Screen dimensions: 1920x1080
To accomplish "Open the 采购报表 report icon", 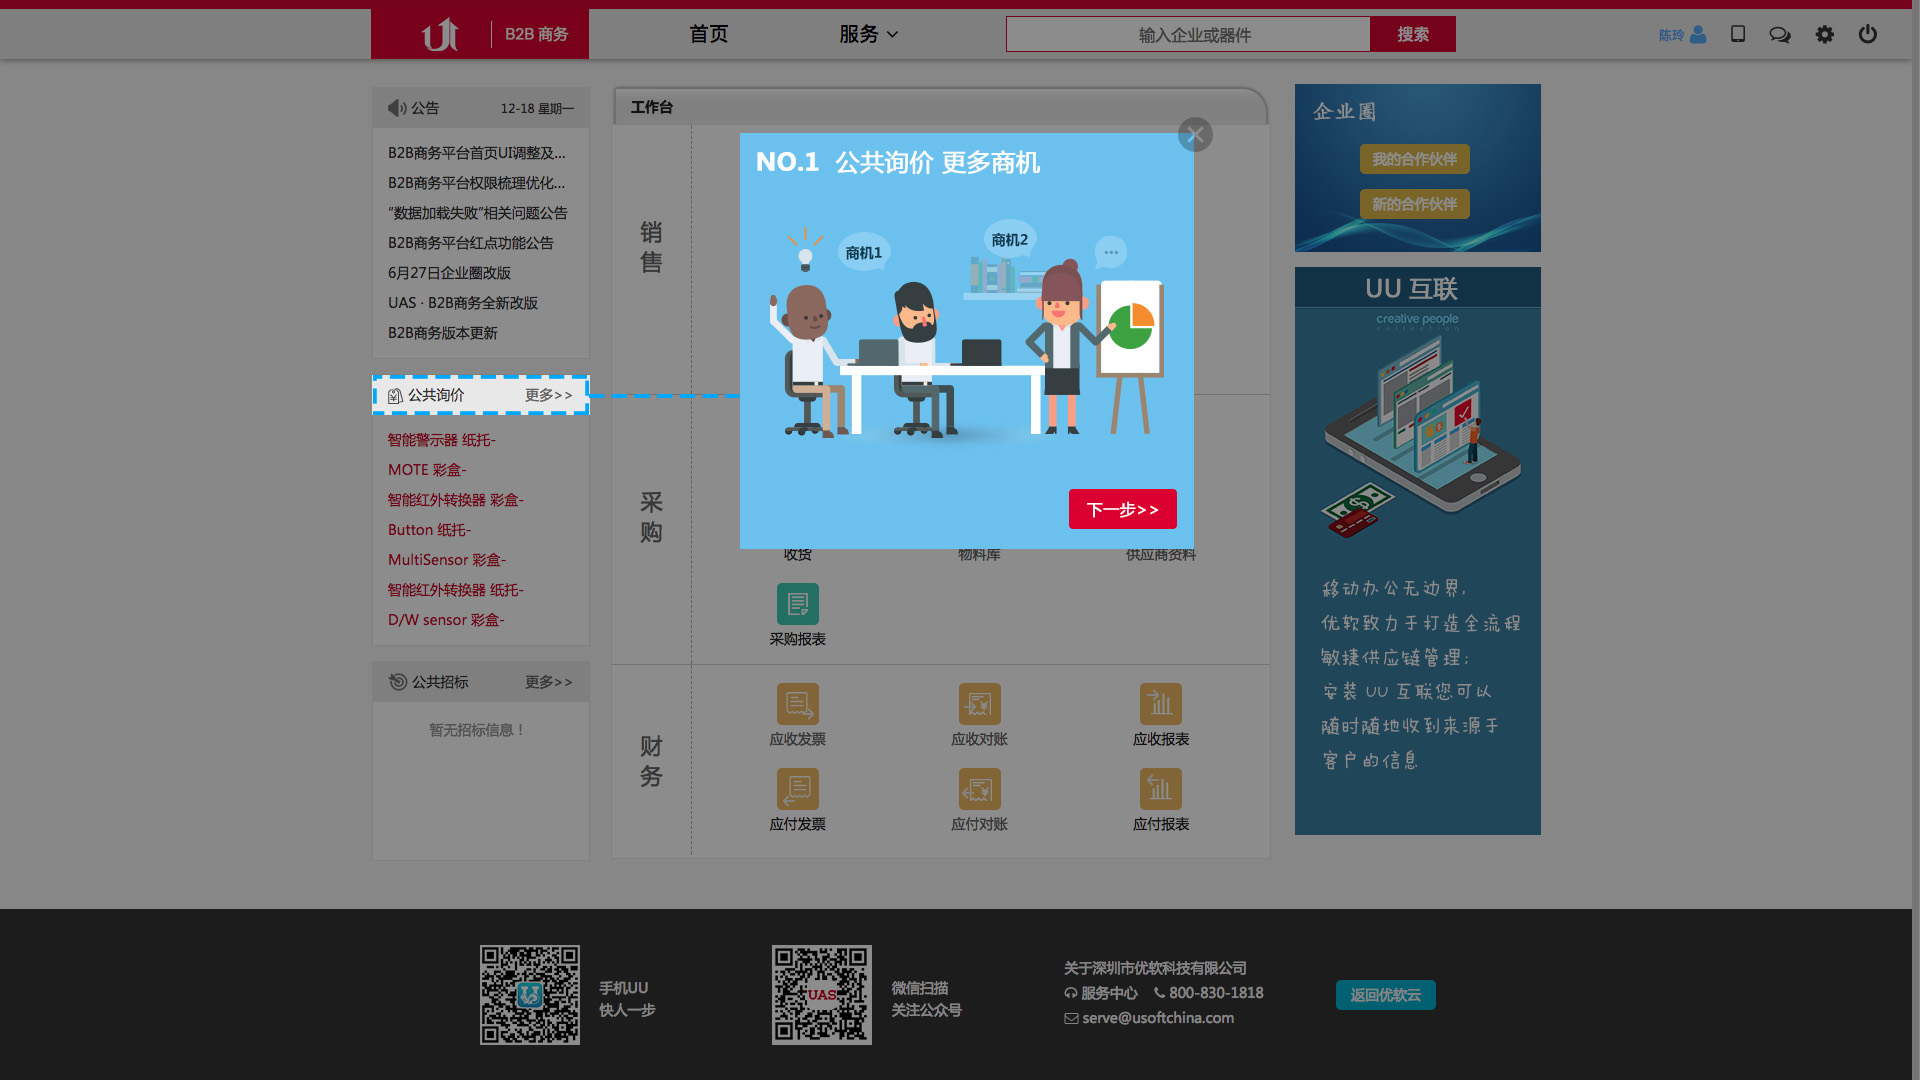I will pos(797,604).
